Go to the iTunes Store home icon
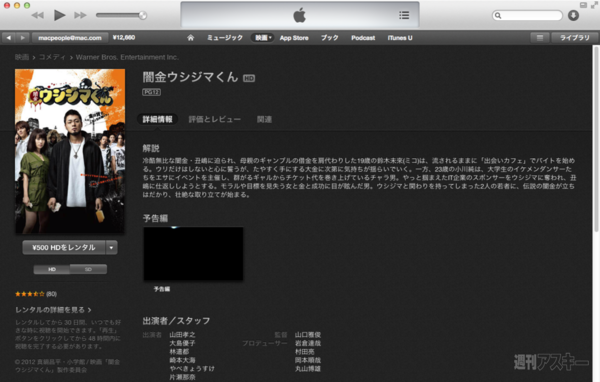The image size is (600, 382). [x=191, y=38]
